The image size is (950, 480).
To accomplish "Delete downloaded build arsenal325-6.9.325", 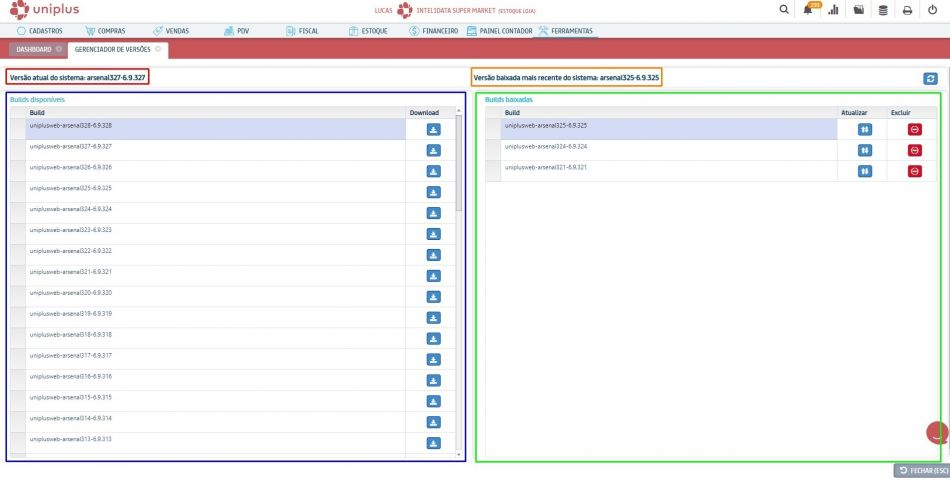I will click(914, 129).
